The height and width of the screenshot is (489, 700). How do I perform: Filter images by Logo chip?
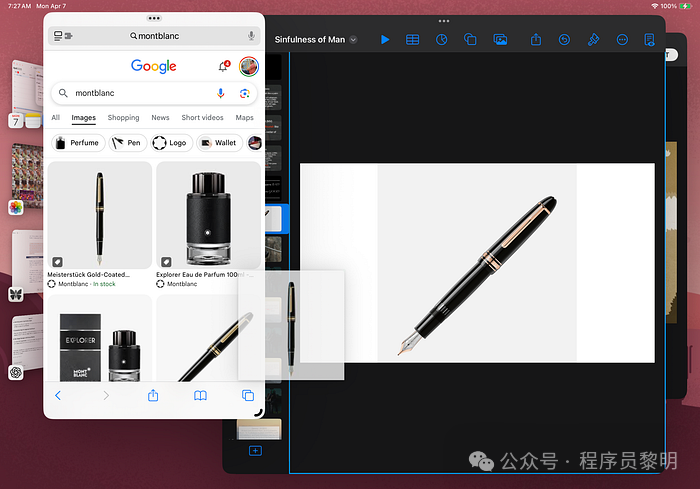tap(171, 143)
